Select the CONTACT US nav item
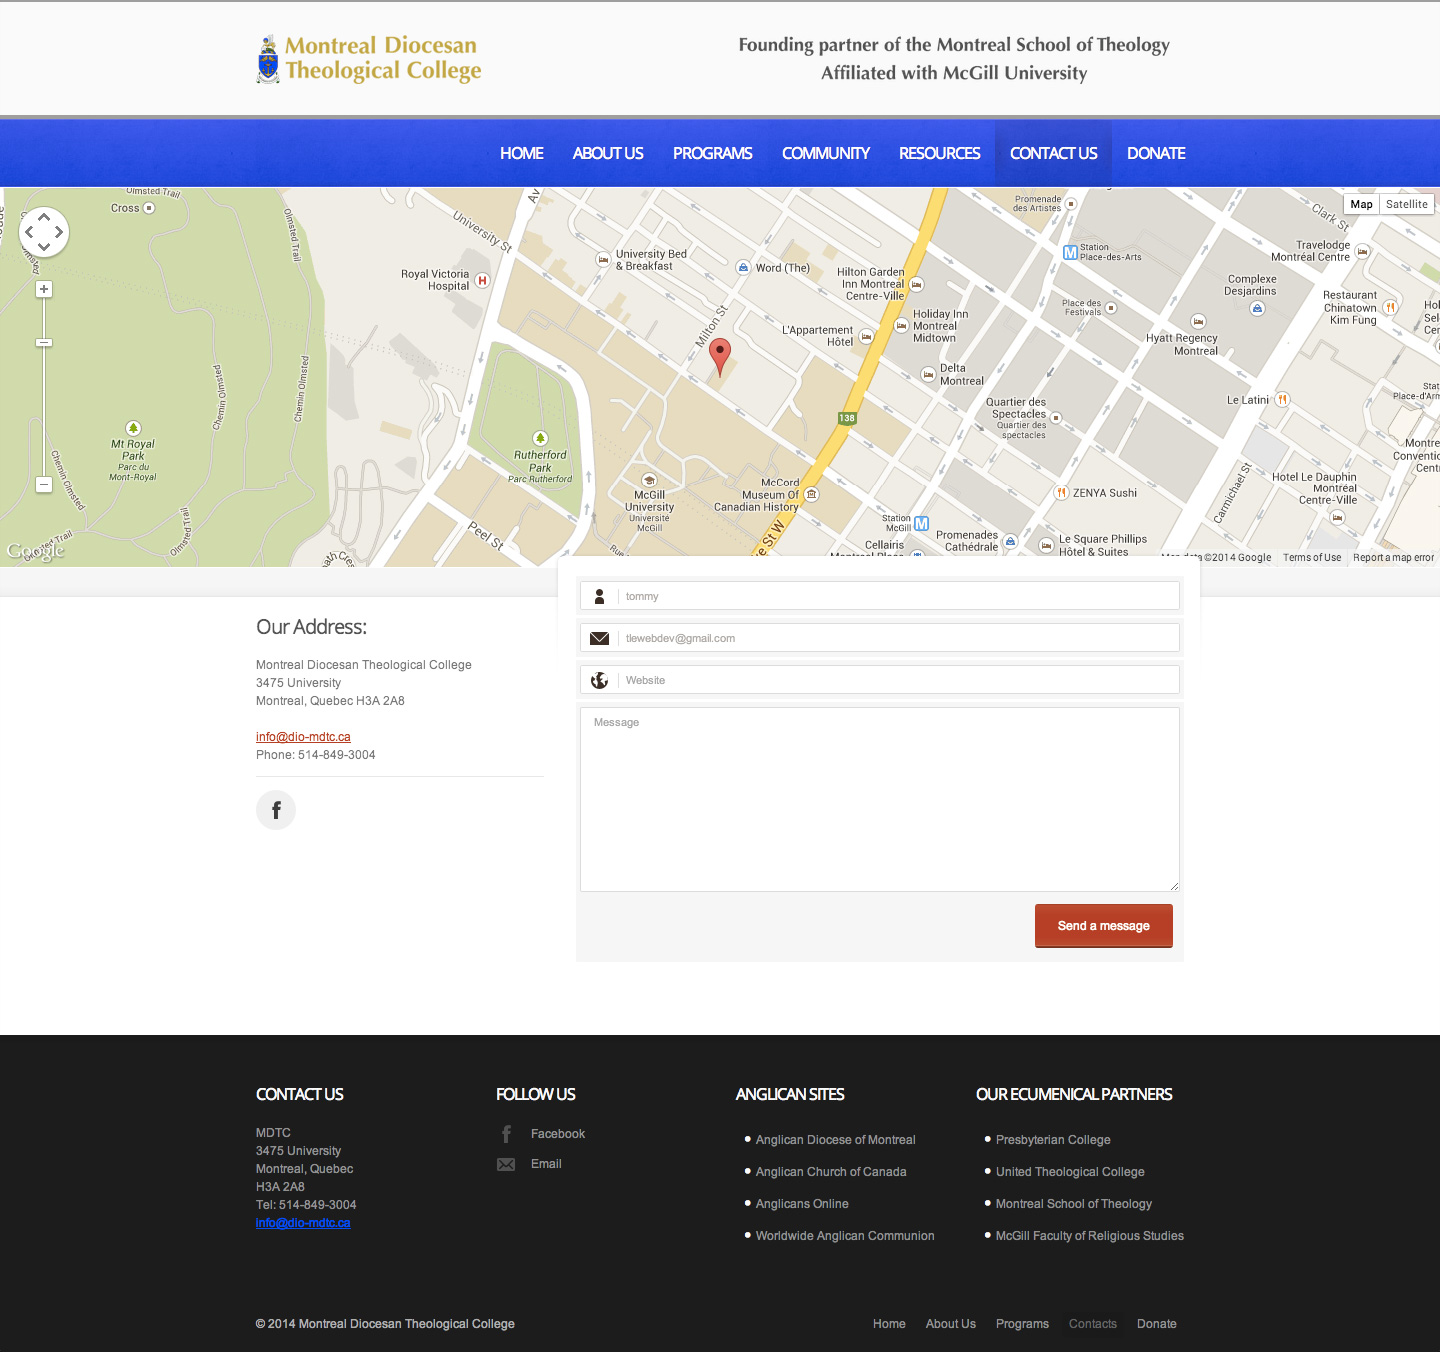1440x1352 pixels. pyautogui.click(x=1054, y=153)
